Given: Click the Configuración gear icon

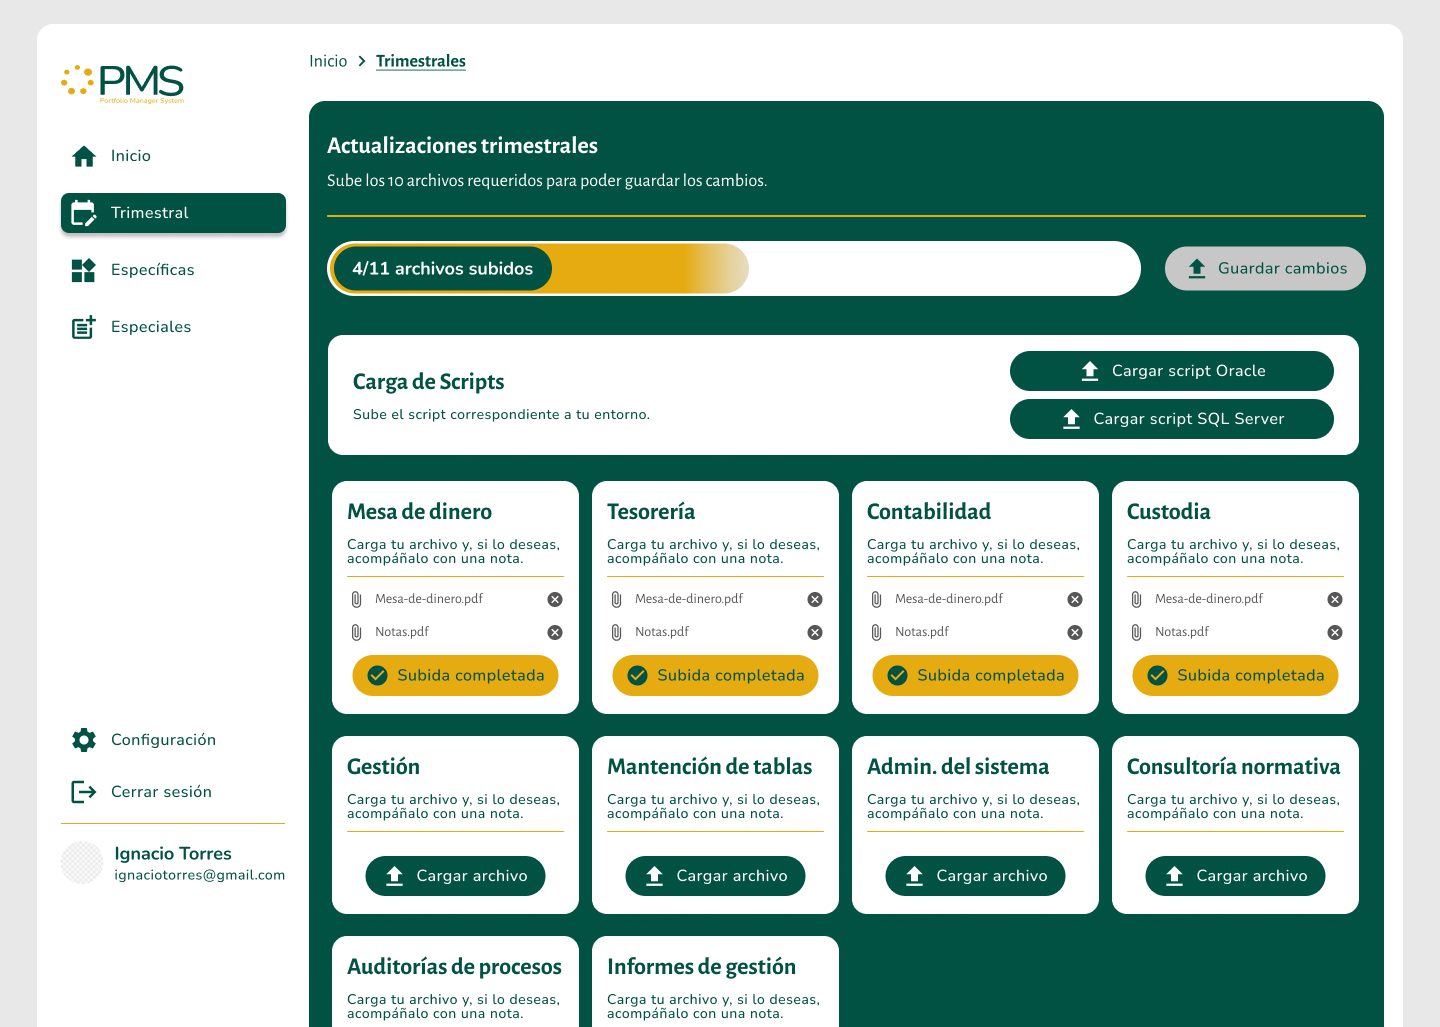Looking at the screenshot, I should (x=84, y=740).
